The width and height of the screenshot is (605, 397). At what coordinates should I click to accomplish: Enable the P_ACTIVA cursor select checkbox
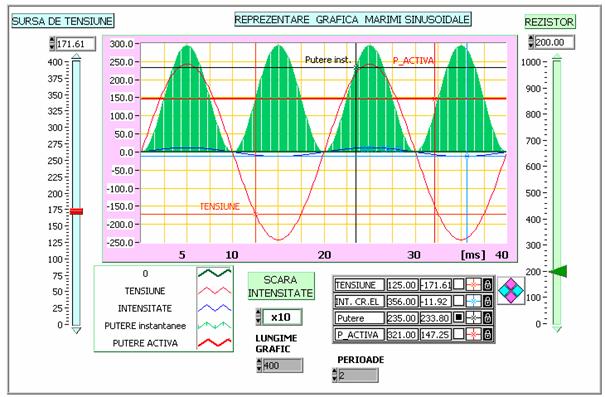[x=458, y=334]
